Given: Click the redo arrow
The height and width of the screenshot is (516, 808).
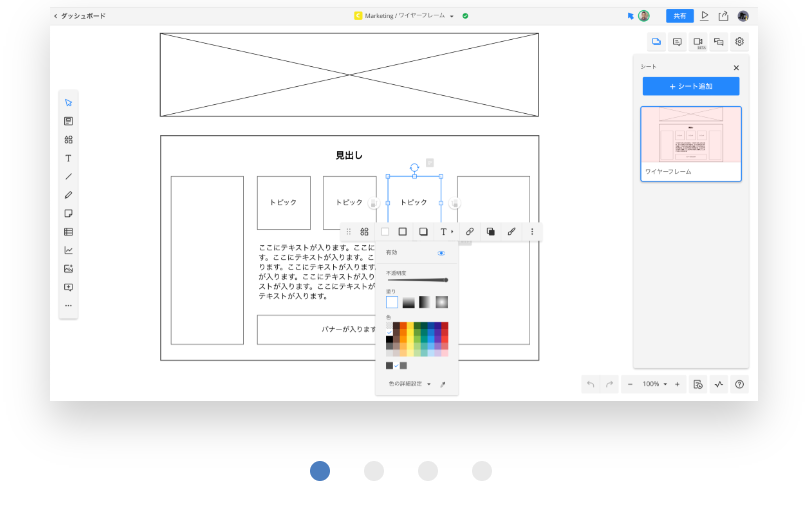Looking at the screenshot, I should coord(610,384).
